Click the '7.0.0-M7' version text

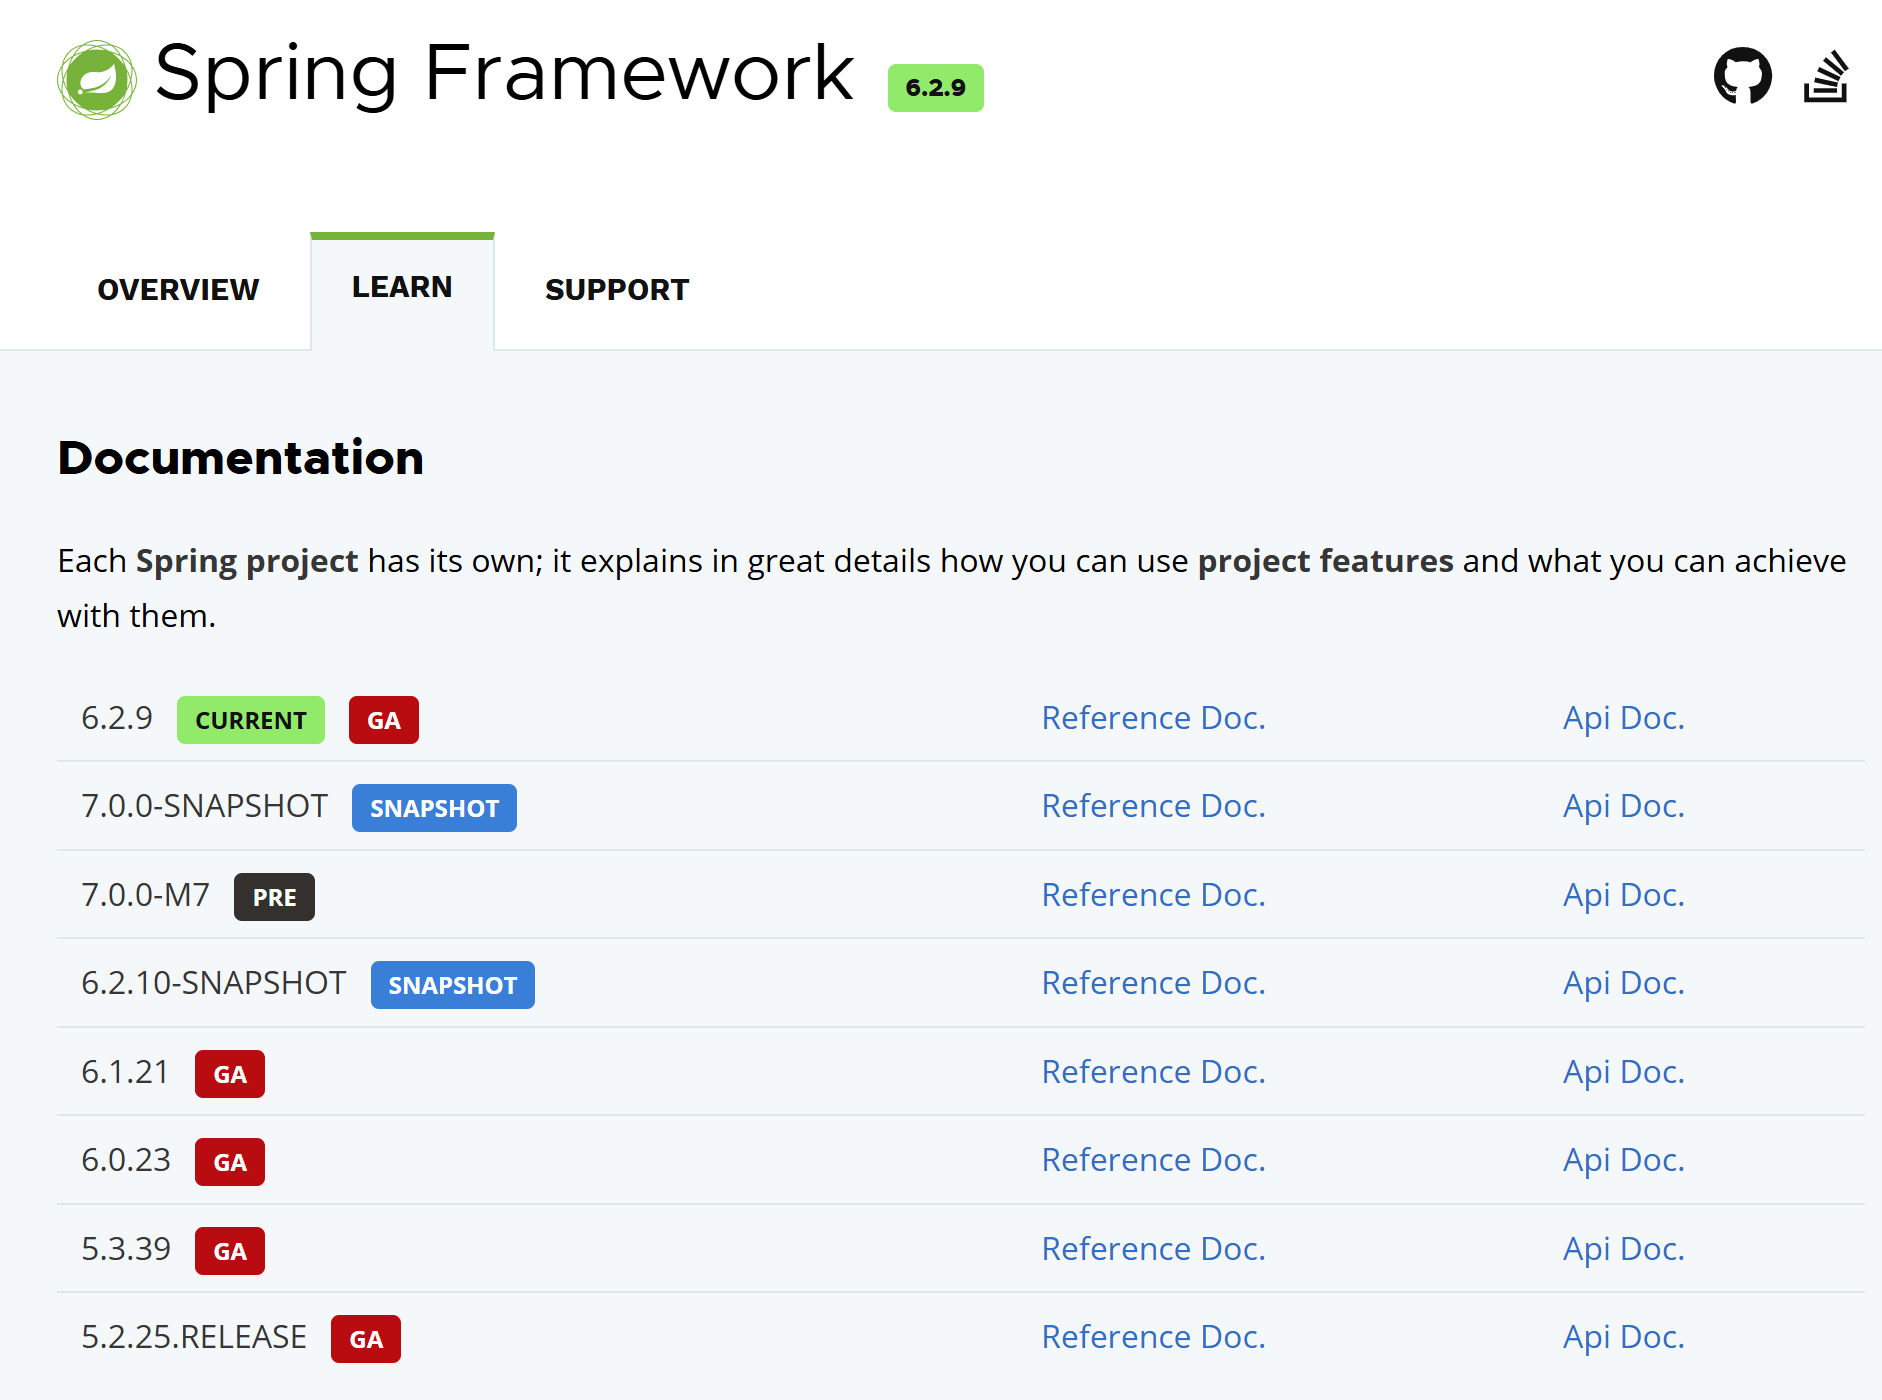click(146, 895)
